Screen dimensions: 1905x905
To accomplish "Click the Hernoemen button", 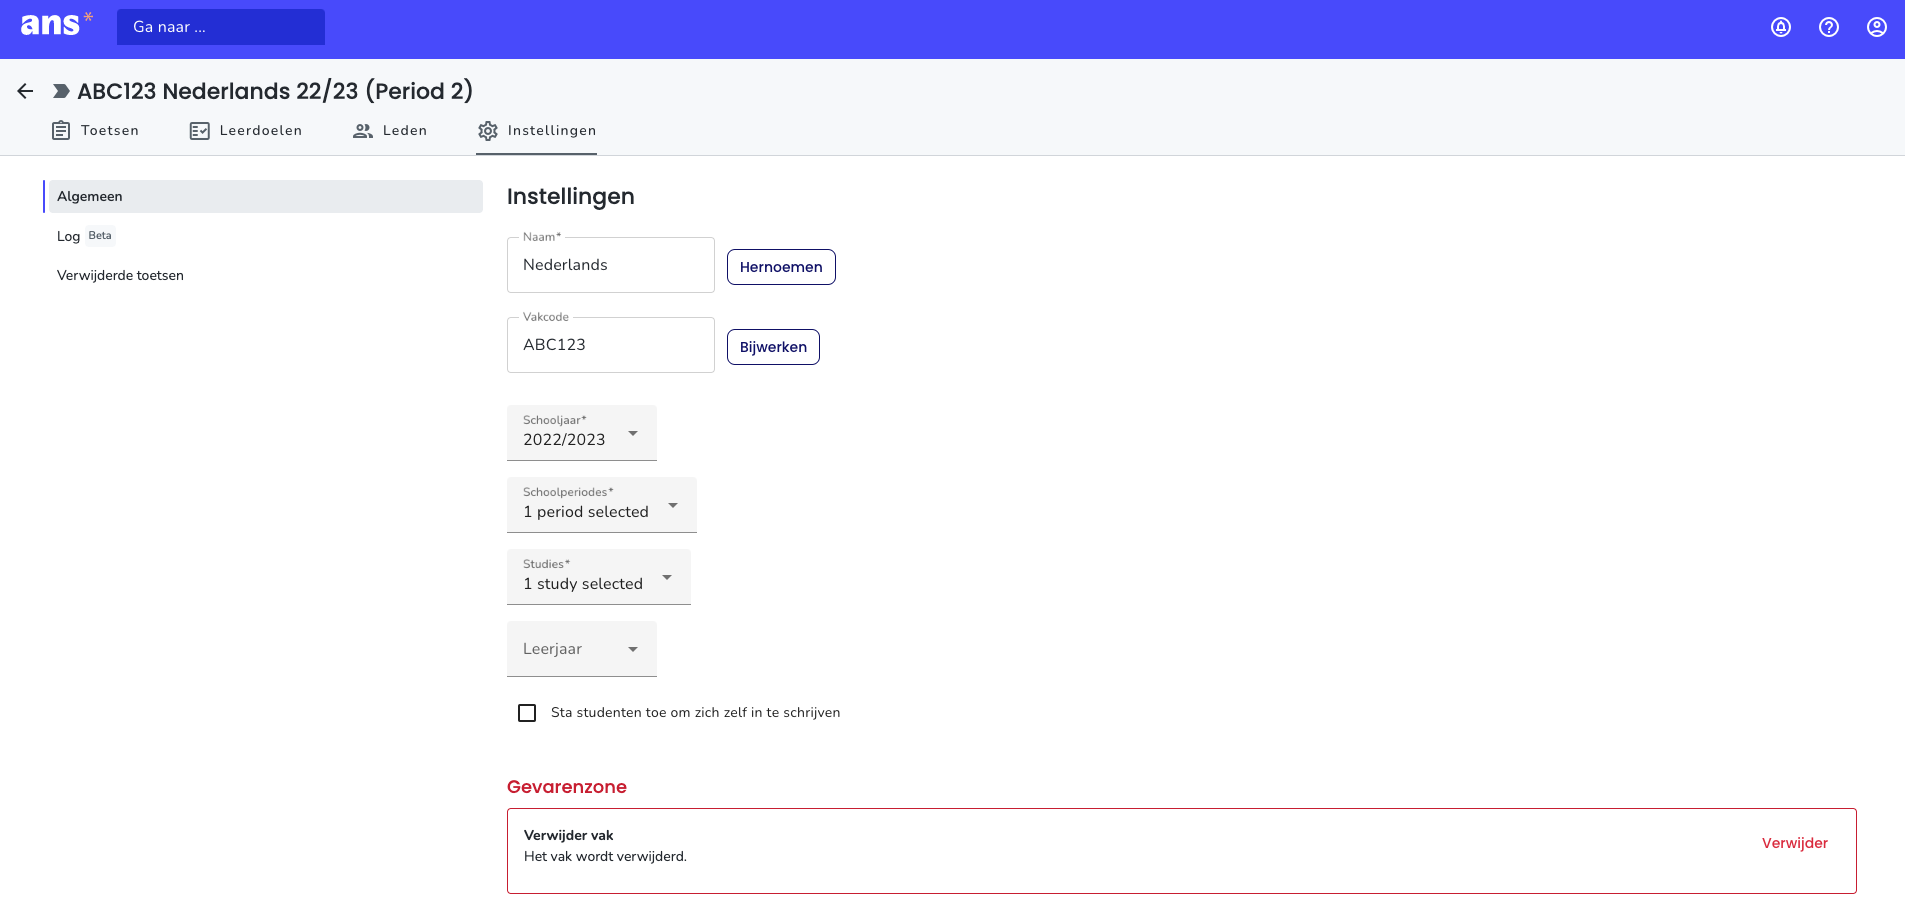I will (x=781, y=267).
